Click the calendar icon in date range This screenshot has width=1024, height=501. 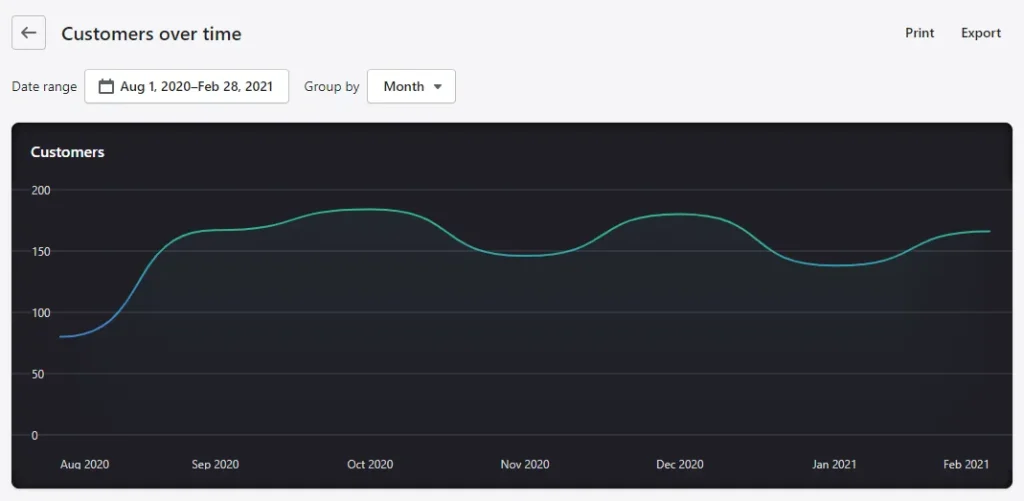point(106,86)
